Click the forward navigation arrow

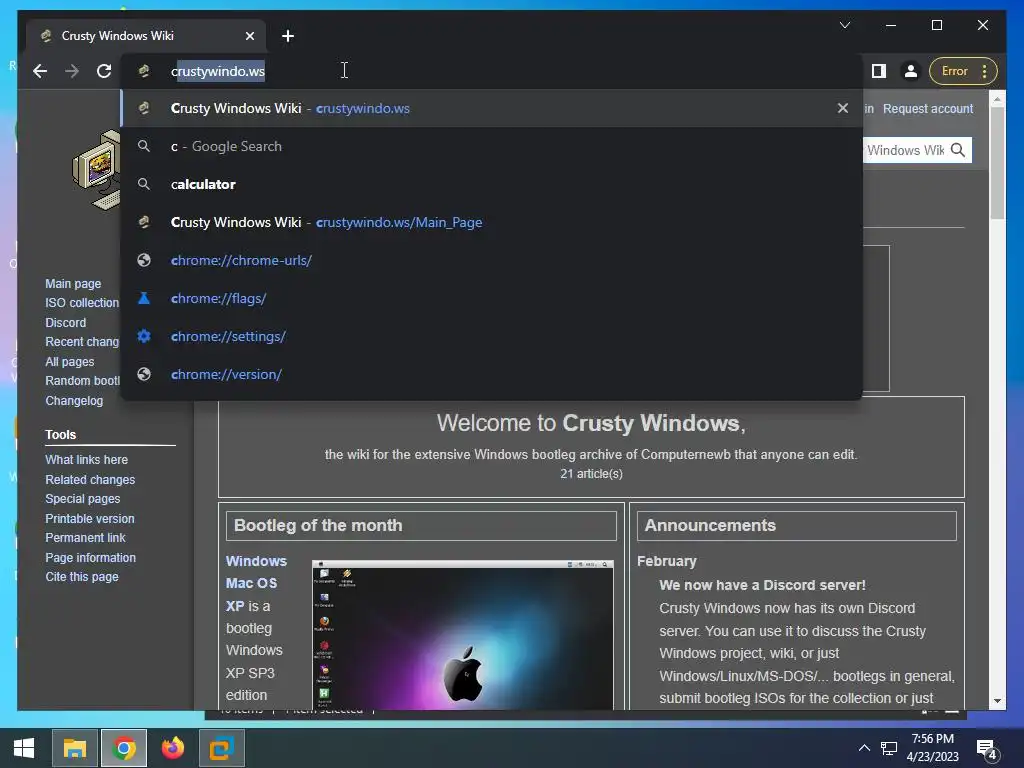click(72, 71)
